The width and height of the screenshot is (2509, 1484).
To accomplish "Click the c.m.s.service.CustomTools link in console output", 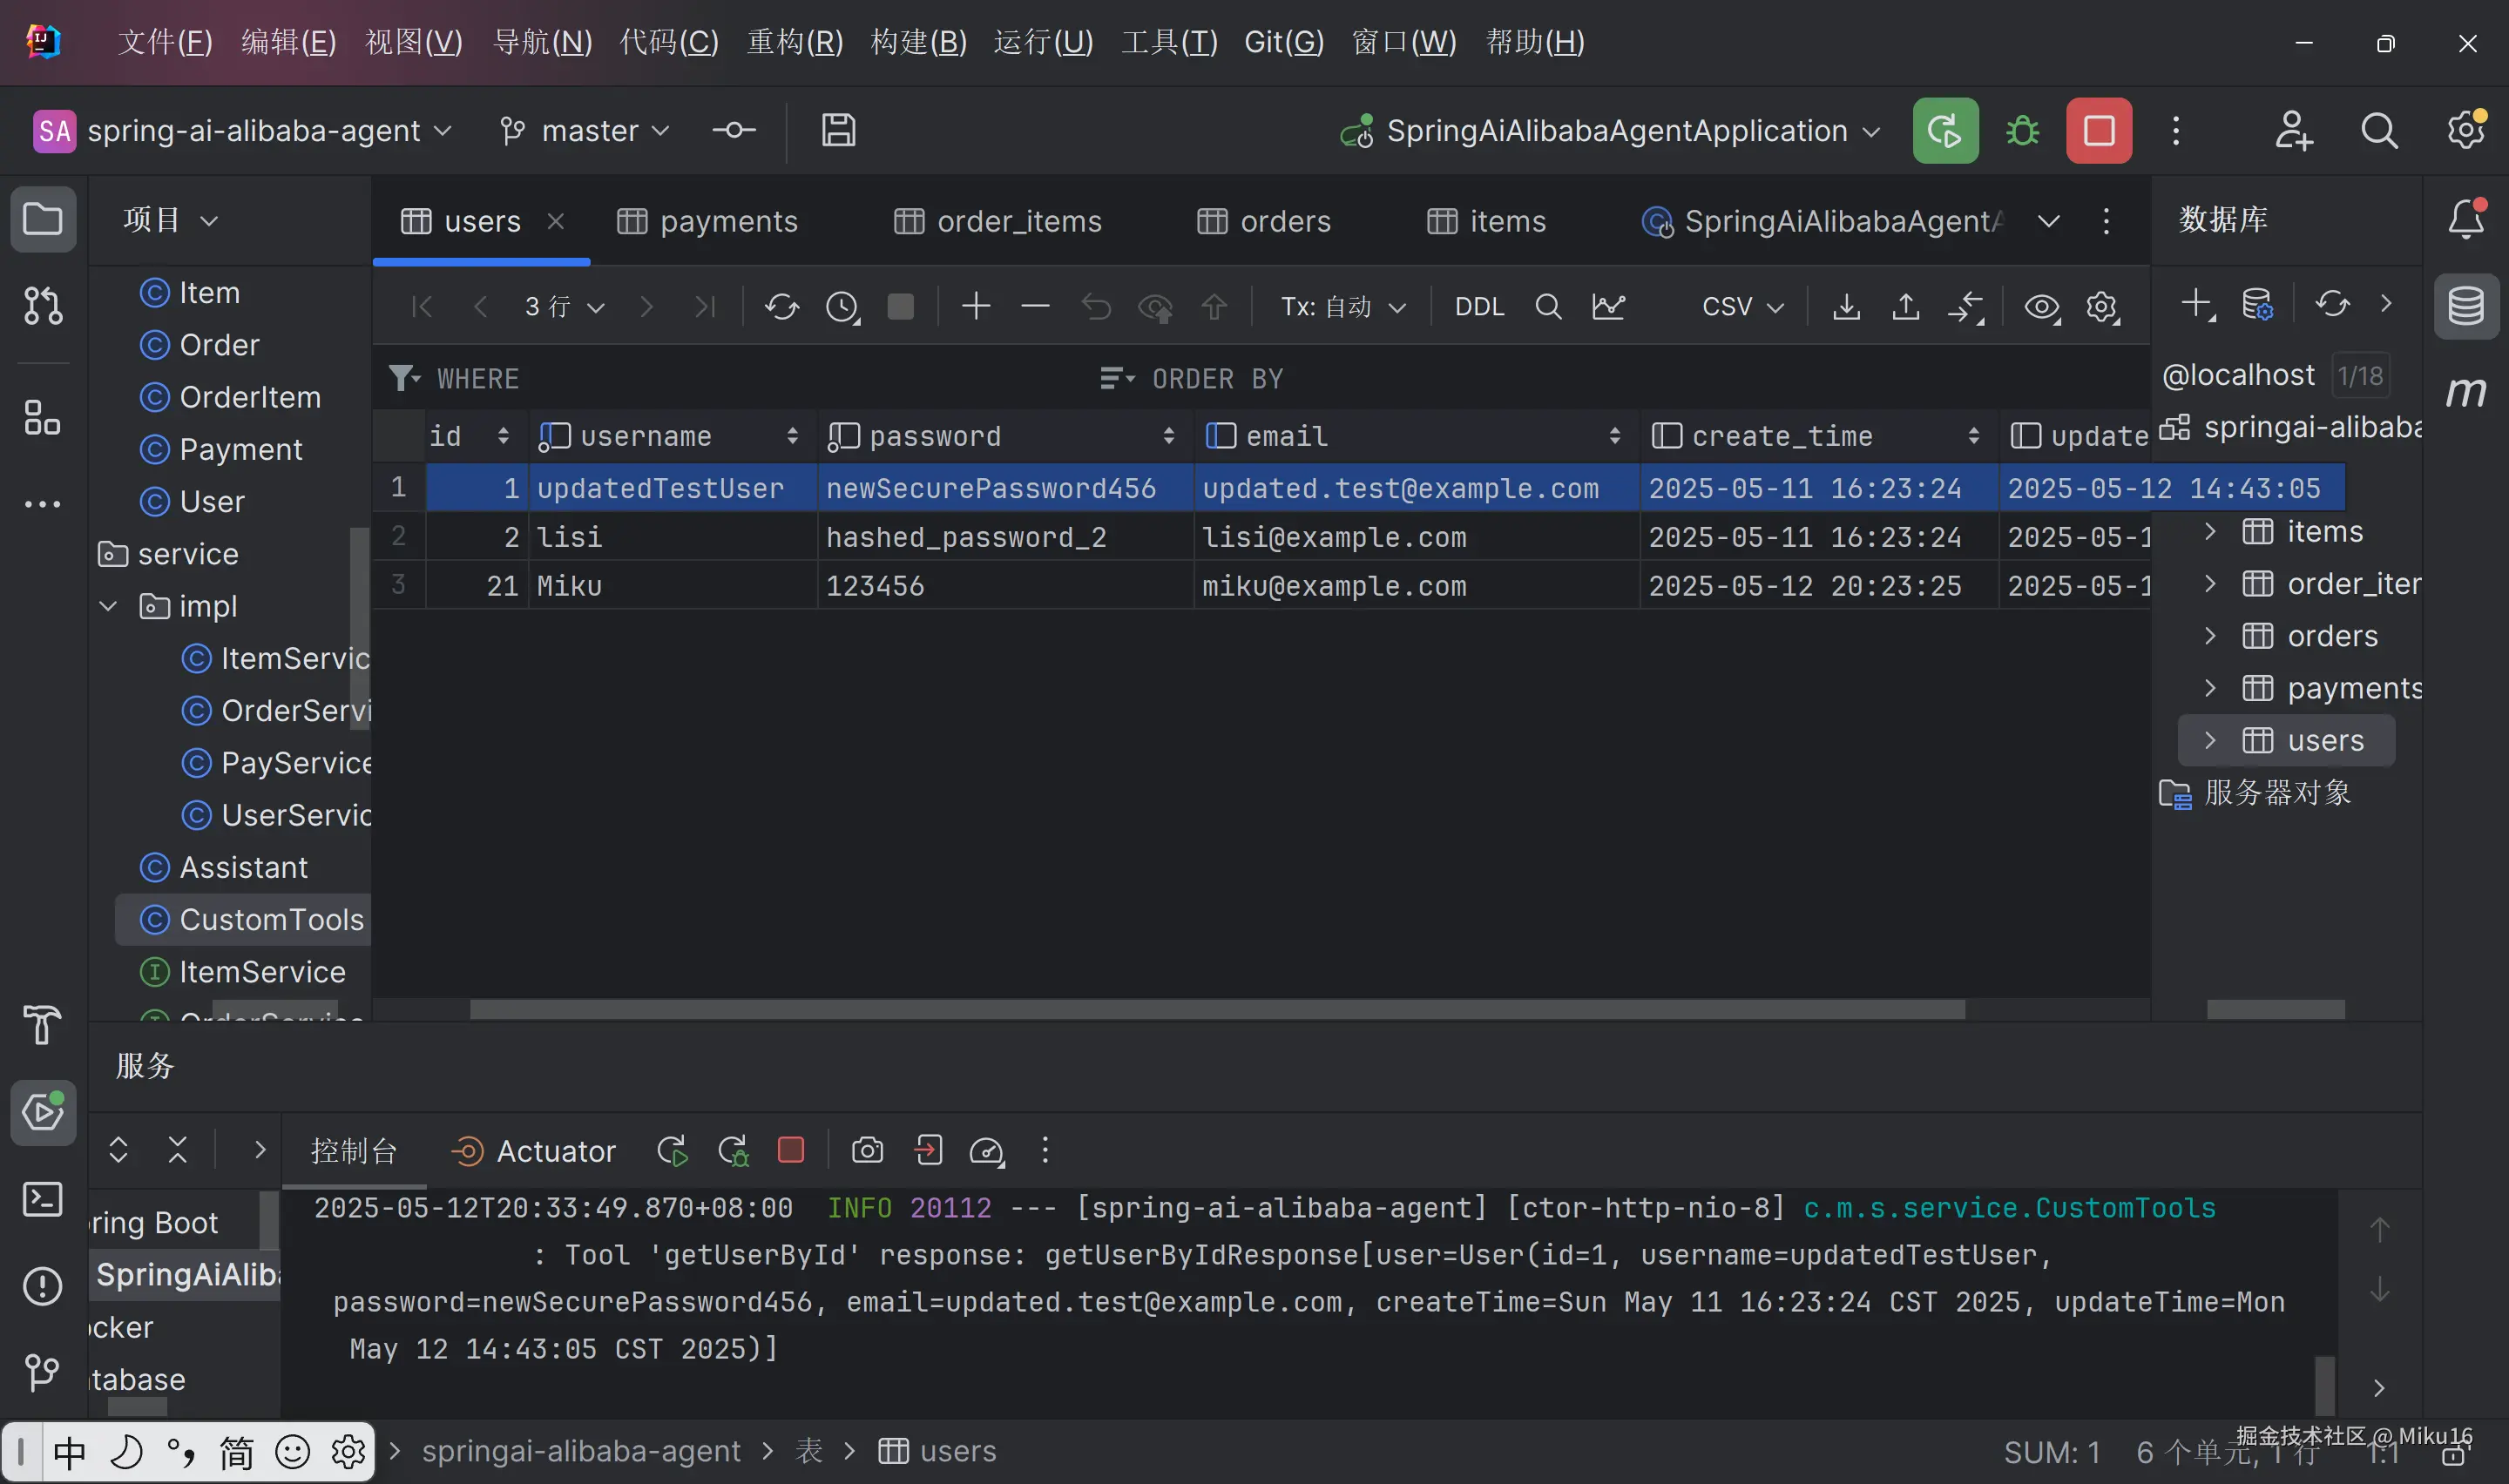I will [x=2008, y=1207].
